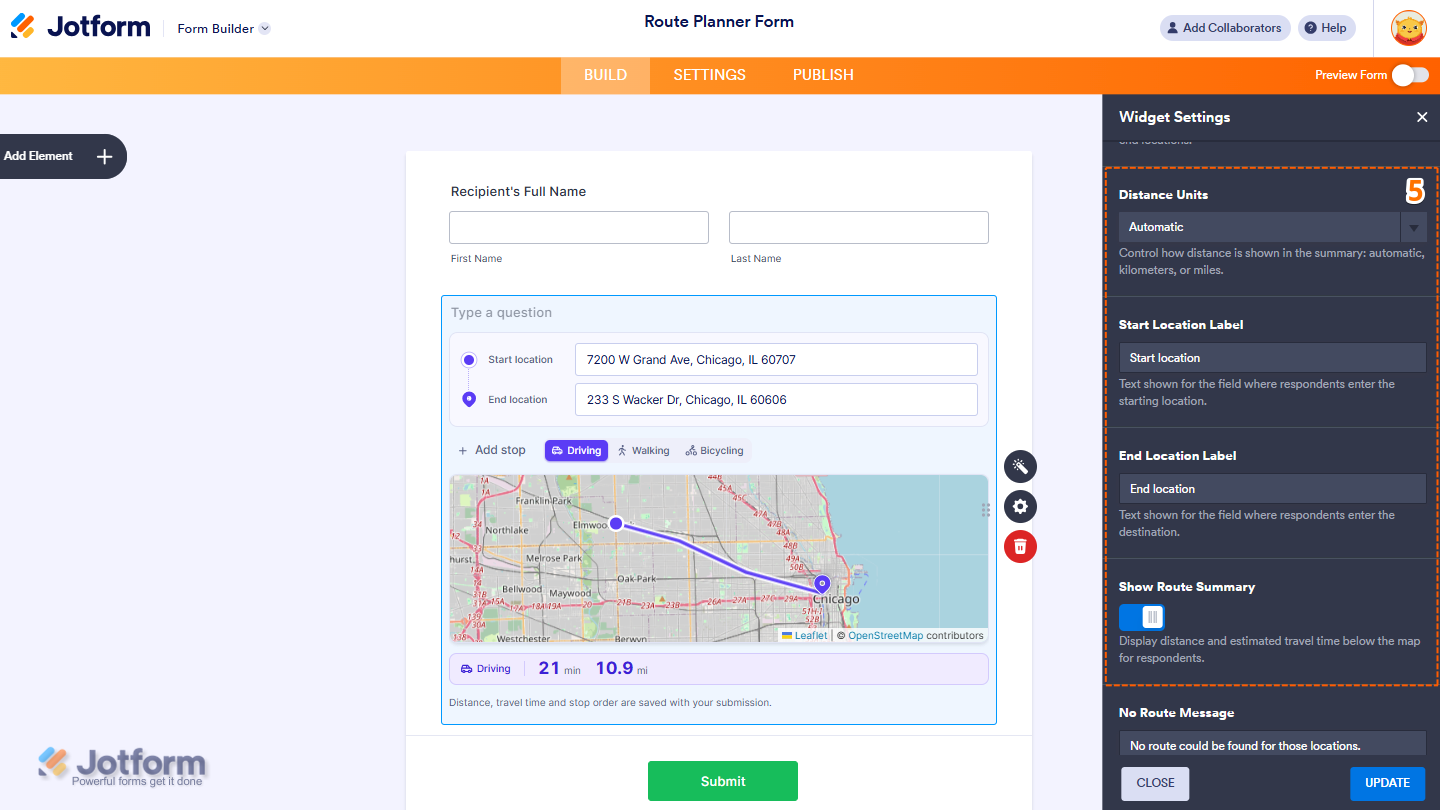Click the start location marker on the map

point(616,523)
